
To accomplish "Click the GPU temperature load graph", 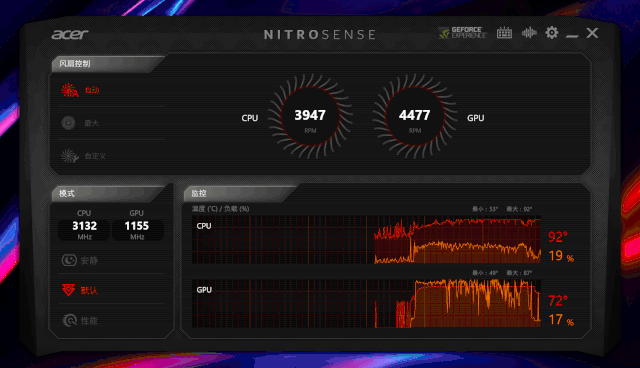I will pyautogui.click(x=366, y=304).
